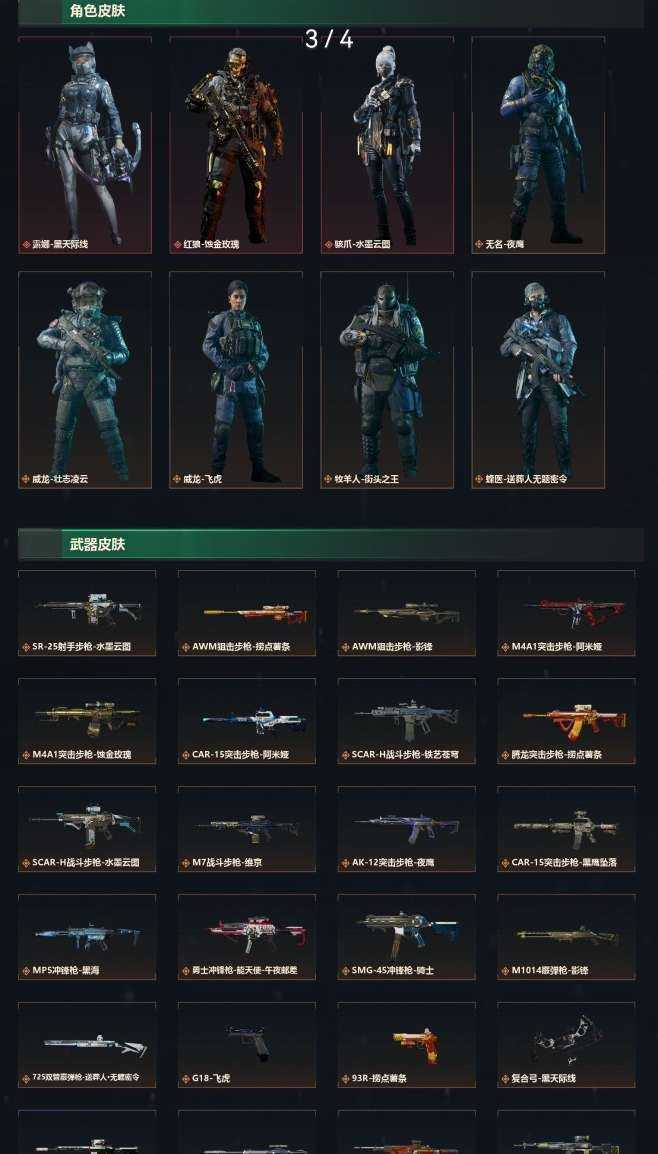Click the SR-25射手步枪-水墨云图 weapon skin
The height and width of the screenshot is (1154, 658).
point(87,613)
